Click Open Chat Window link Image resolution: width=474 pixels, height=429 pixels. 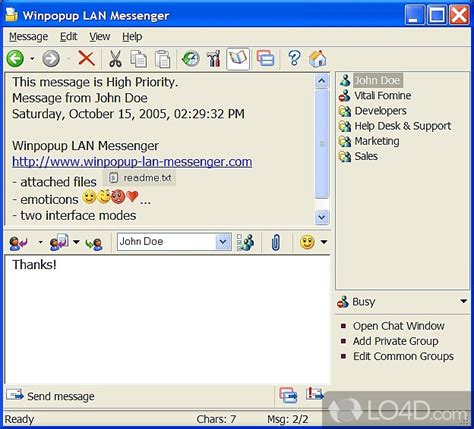coord(399,326)
